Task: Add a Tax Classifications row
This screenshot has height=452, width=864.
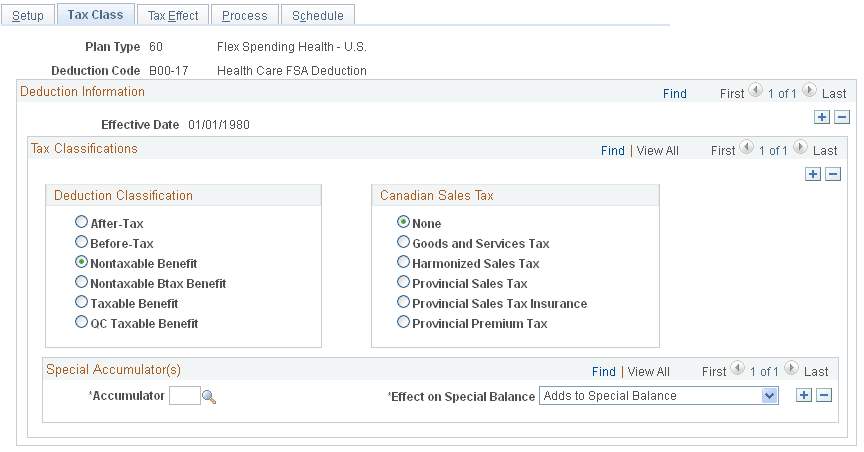Action: 813,174
